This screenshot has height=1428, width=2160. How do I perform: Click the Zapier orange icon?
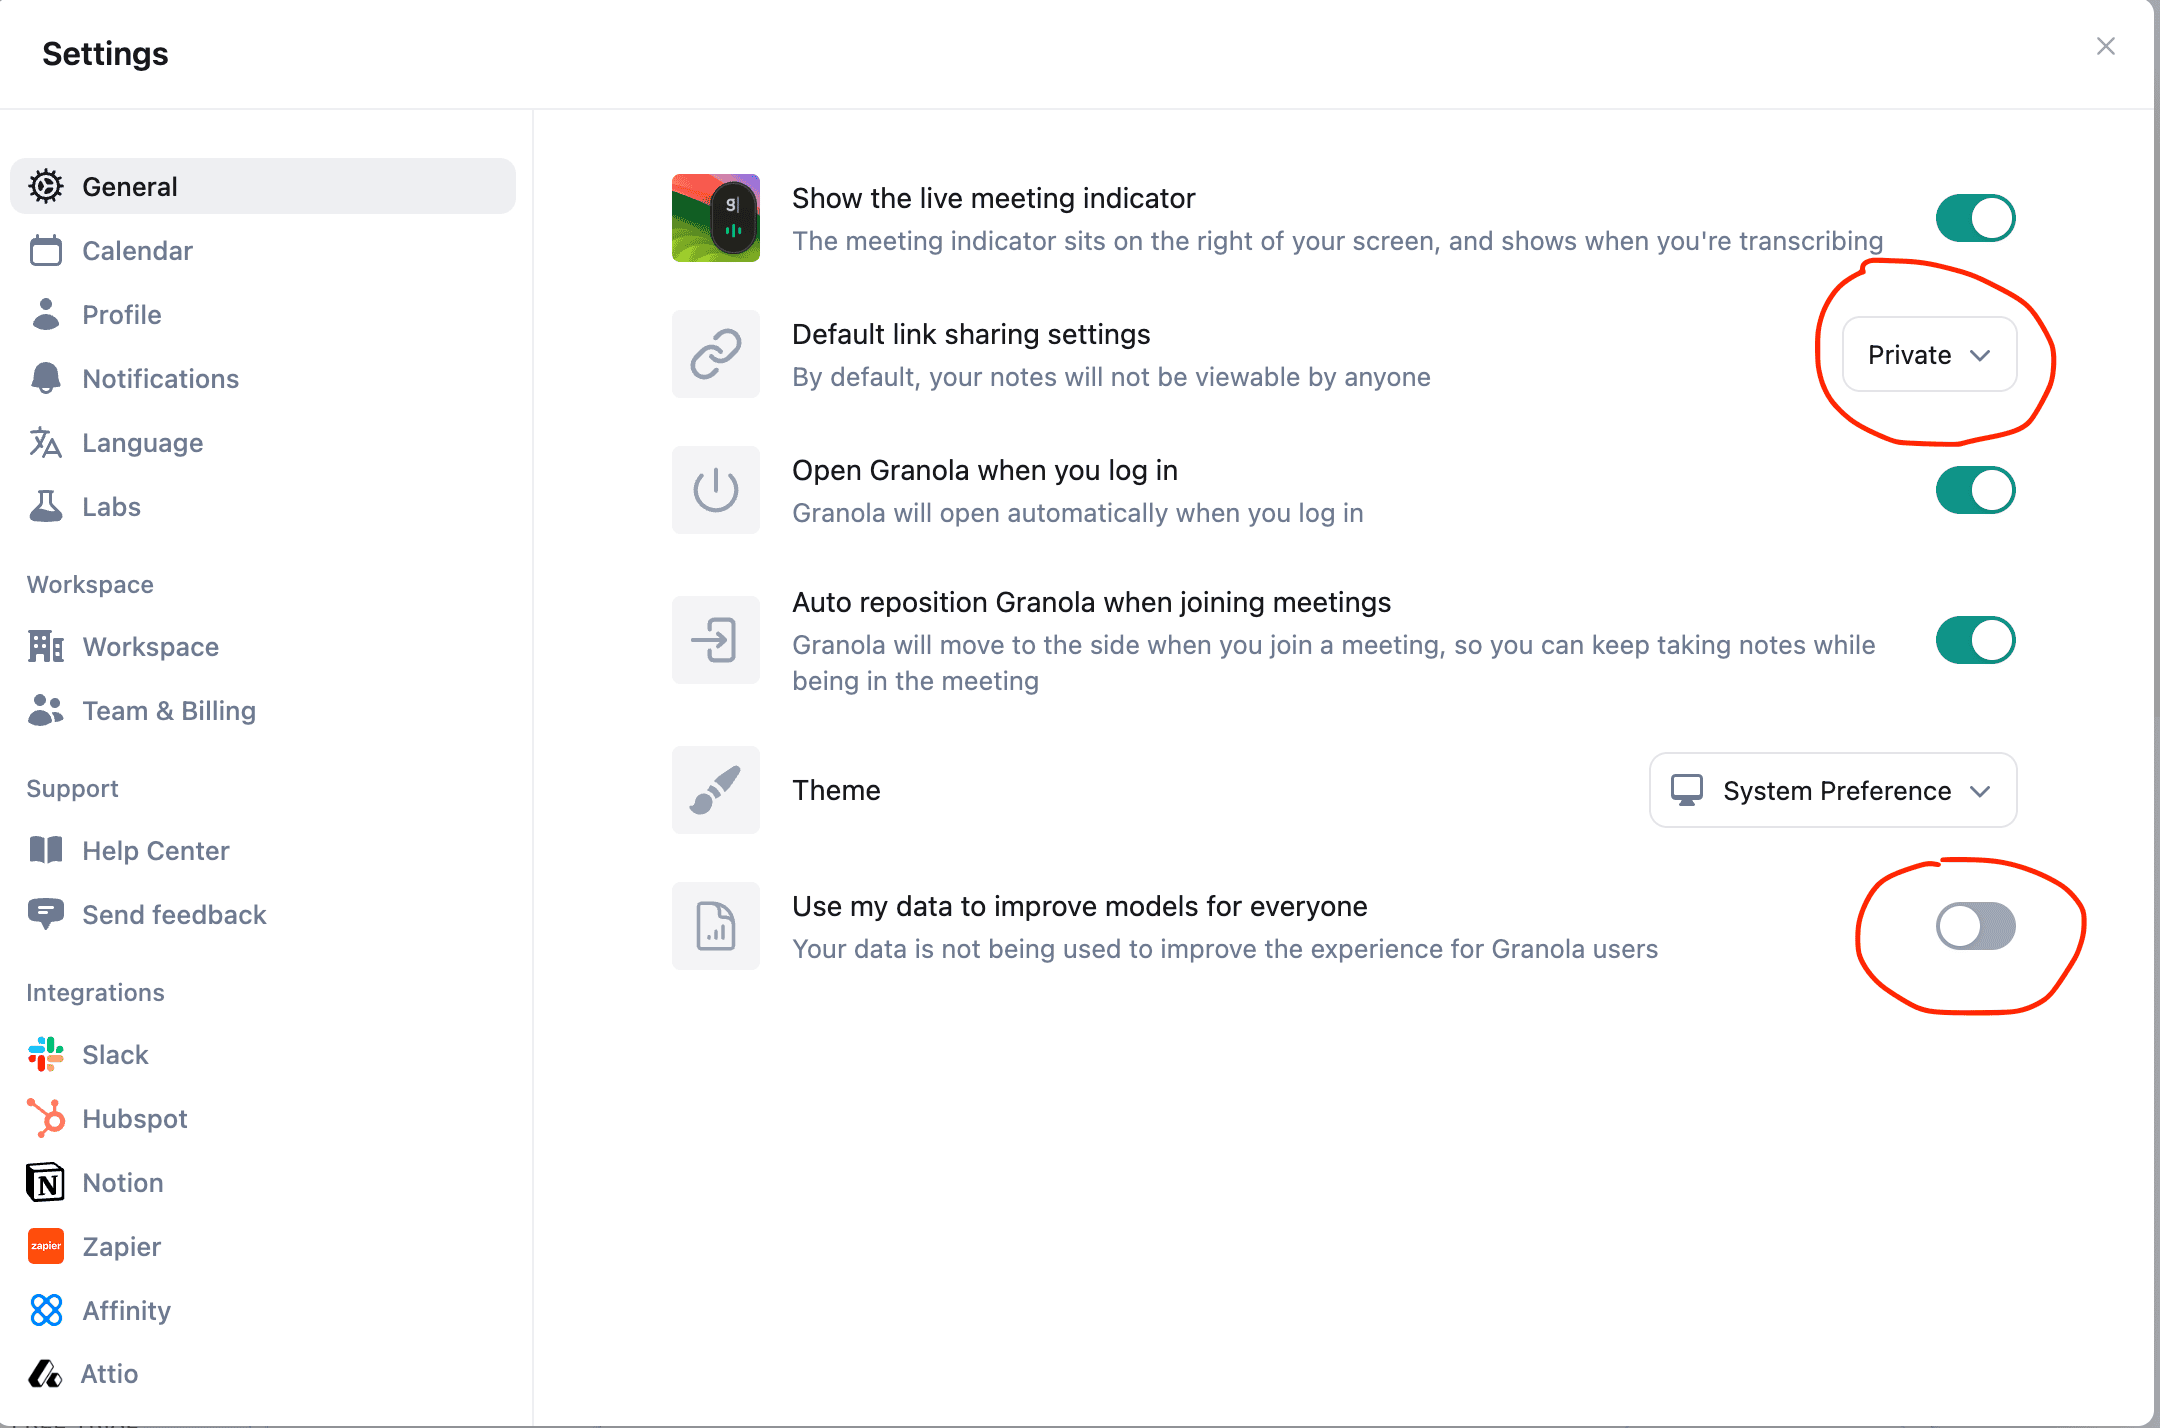coord(46,1246)
